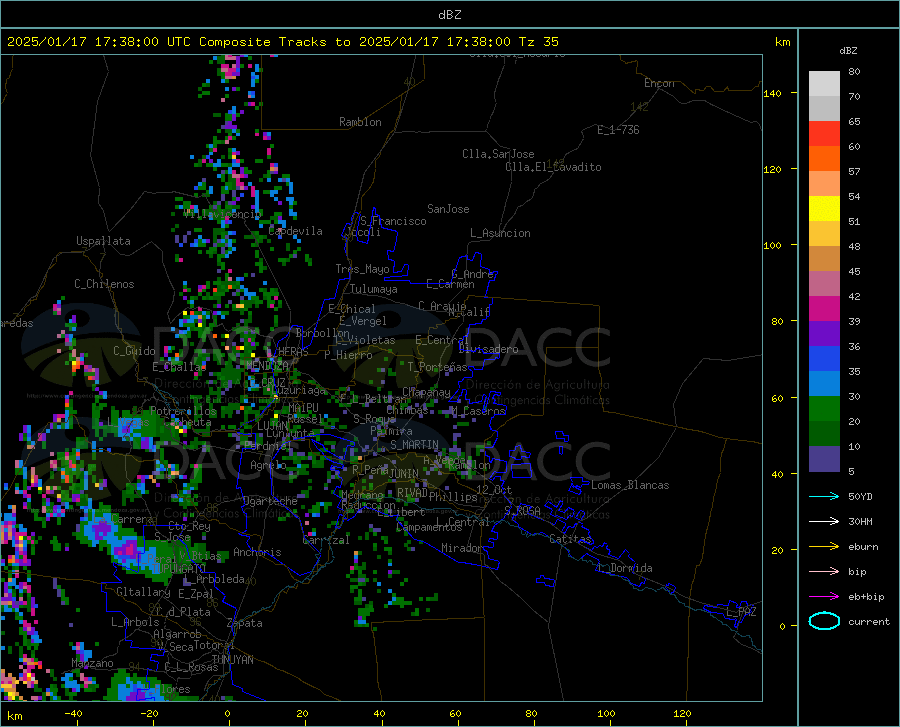Image resolution: width=900 pixels, height=727 pixels.
Task: Click the purple radar cell near Carrera
Action: coord(102,529)
